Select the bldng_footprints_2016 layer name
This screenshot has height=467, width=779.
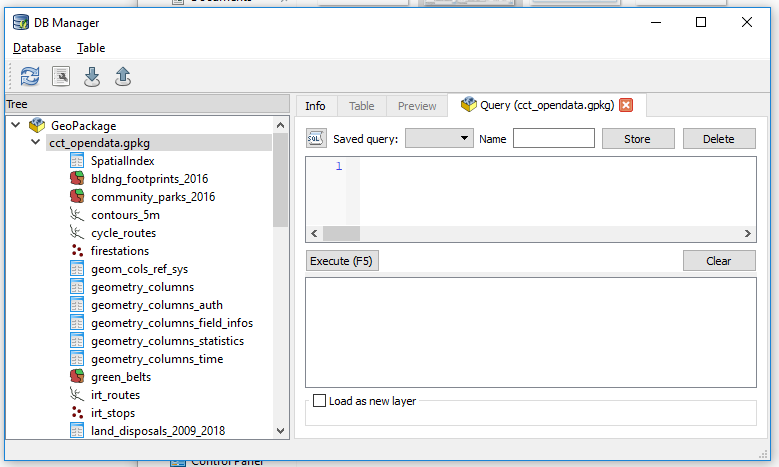(x=150, y=179)
